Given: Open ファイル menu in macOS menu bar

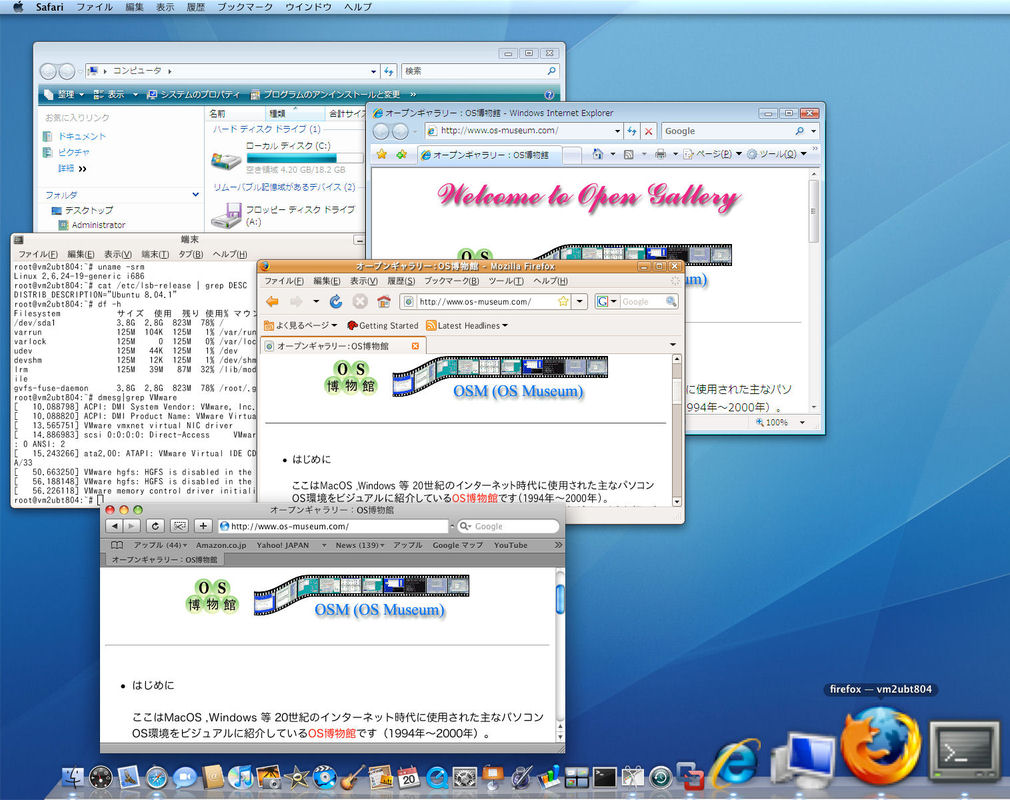Looking at the screenshot, I should 95,7.
